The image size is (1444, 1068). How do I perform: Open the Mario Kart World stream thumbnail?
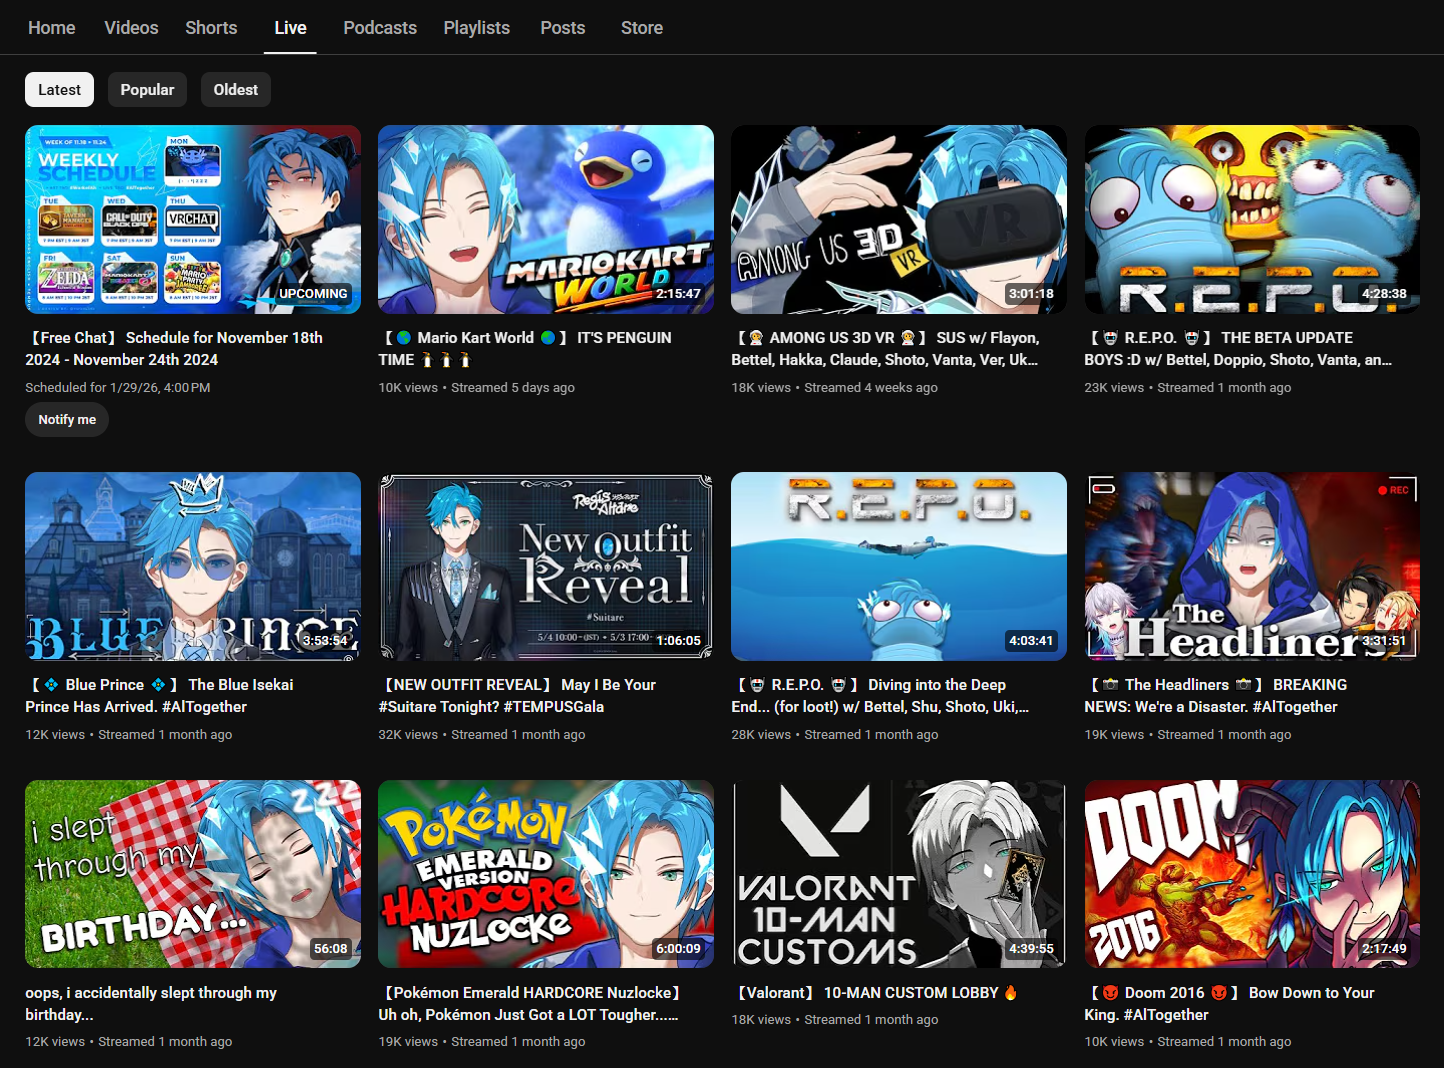pos(546,219)
